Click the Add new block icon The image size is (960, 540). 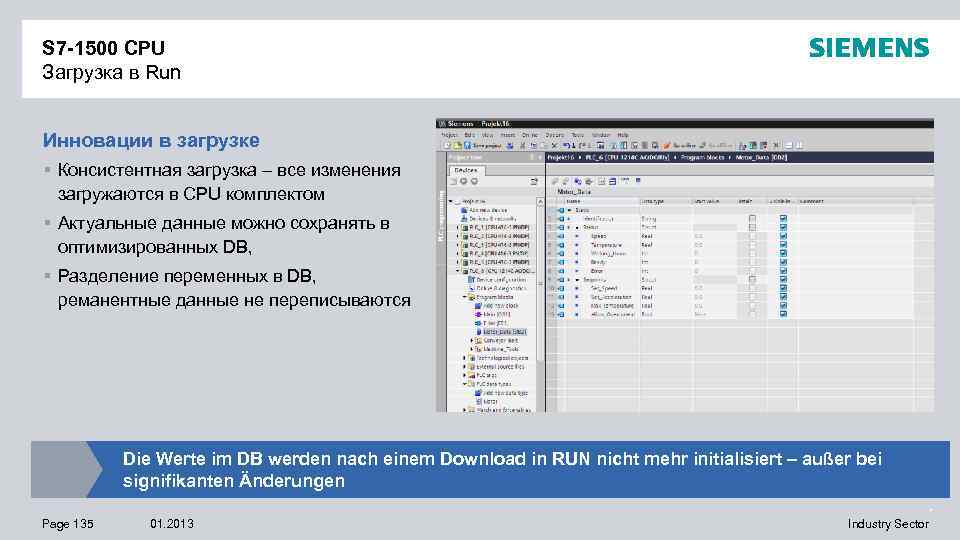point(478,306)
